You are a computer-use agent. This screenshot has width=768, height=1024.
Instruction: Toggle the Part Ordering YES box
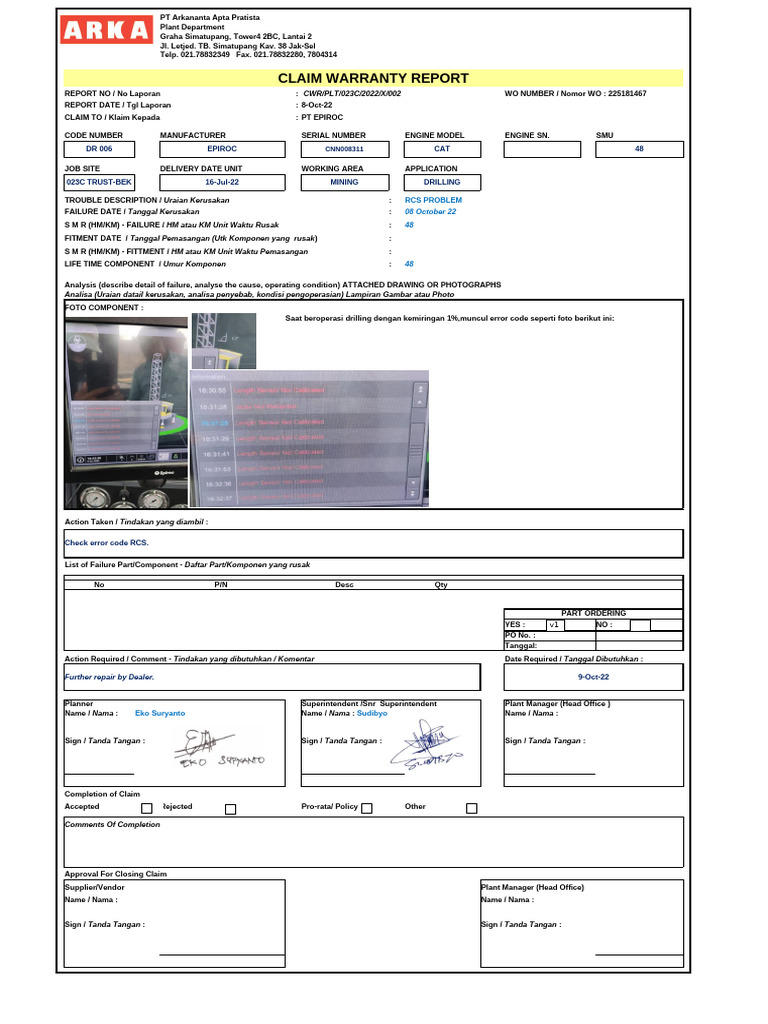point(554,625)
